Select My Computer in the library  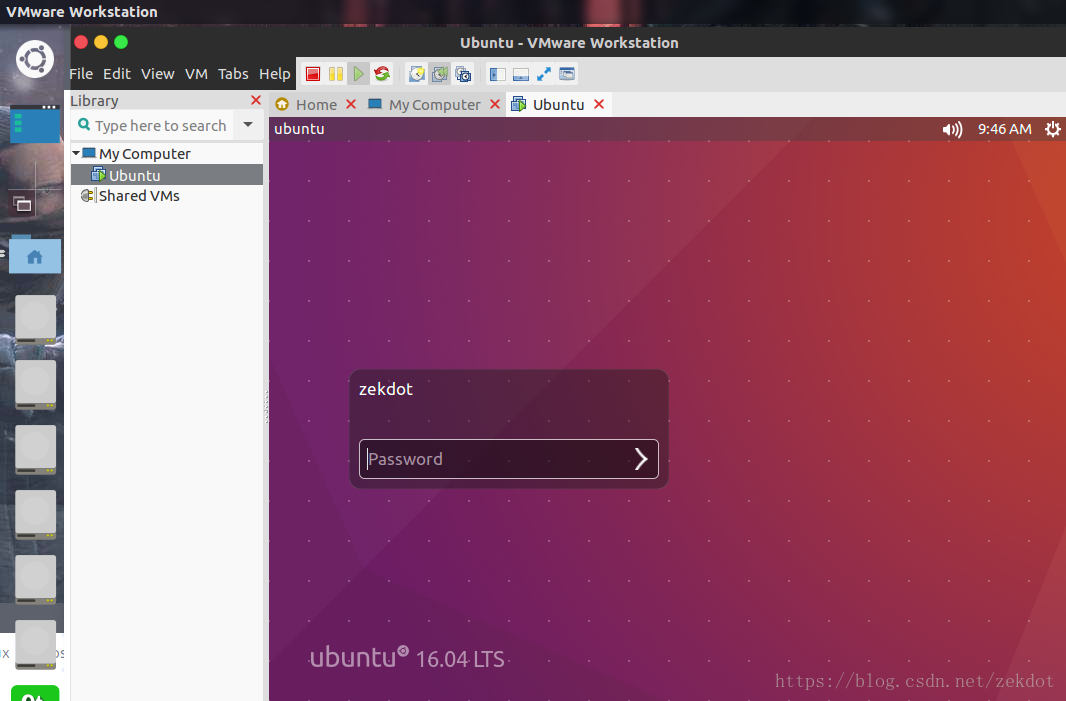point(145,154)
